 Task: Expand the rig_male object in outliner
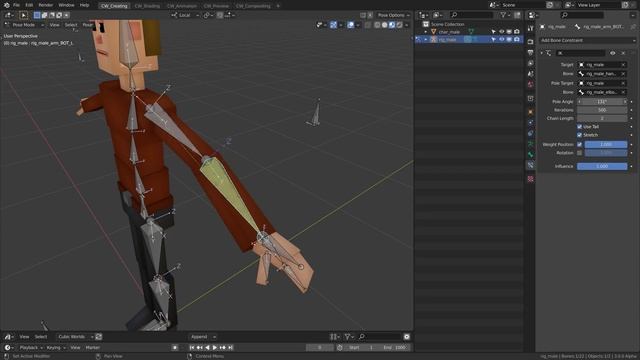point(426,40)
